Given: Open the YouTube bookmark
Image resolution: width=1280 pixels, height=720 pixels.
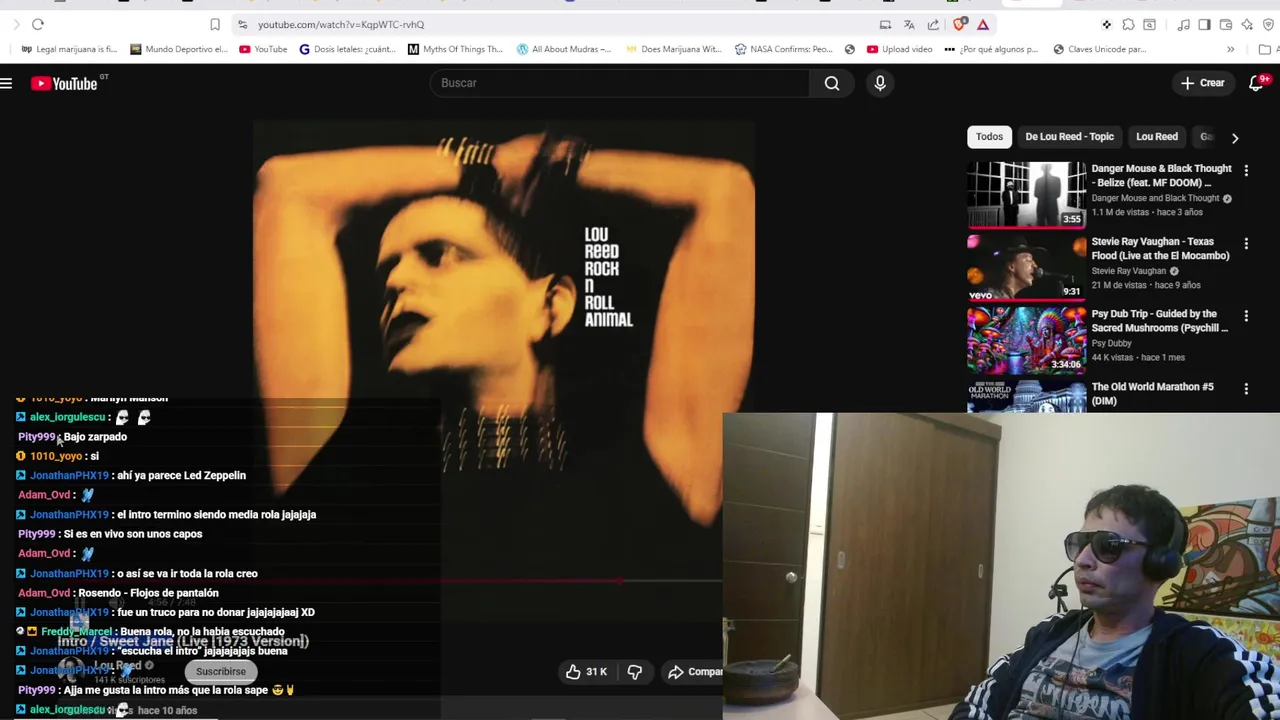Looking at the screenshot, I should (263, 49).
